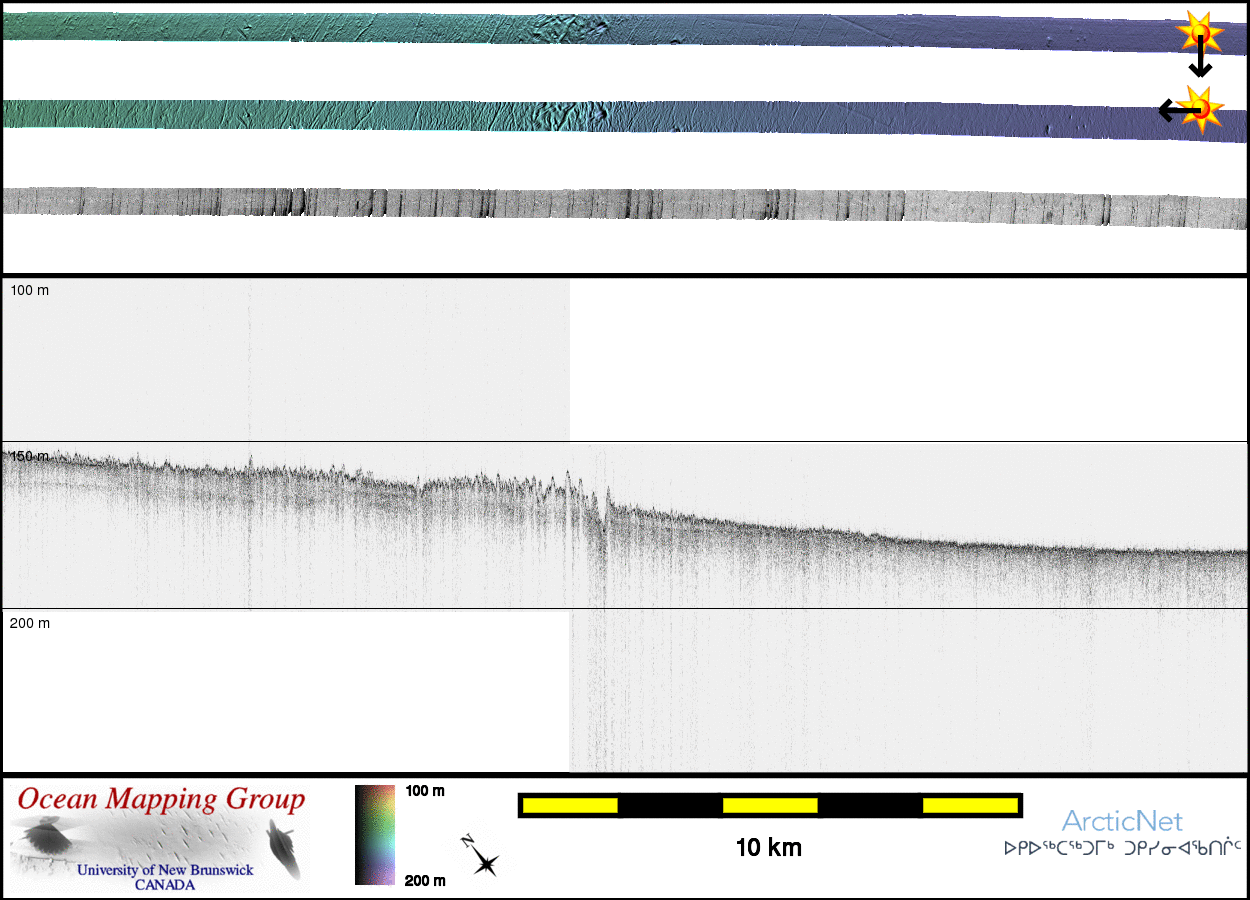
Task: Click the Ocean Mapping Group logo title
Action: click(x=161, y=800)
